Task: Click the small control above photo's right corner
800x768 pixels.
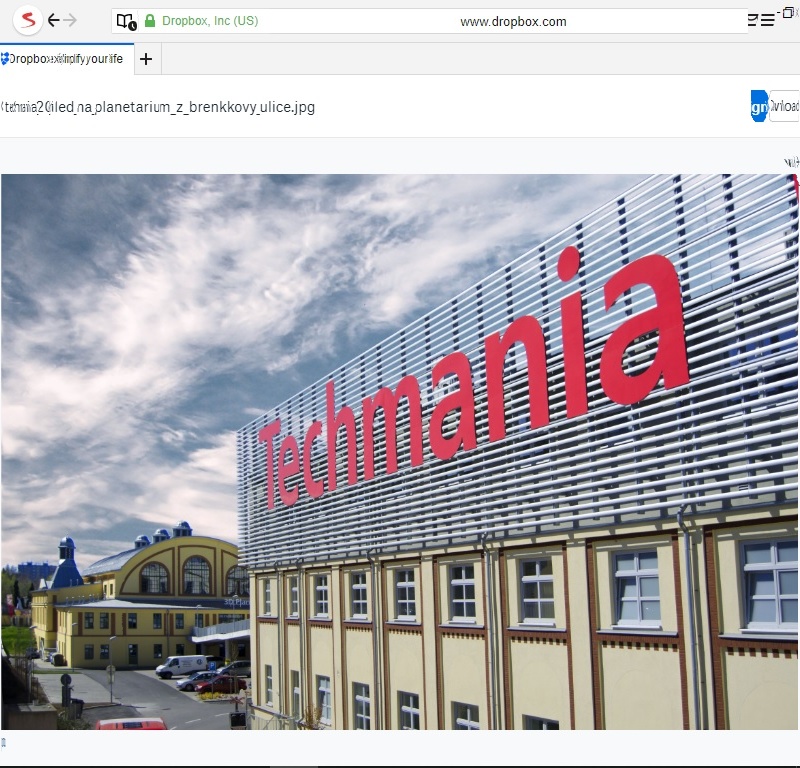Action: click(791, 161)
